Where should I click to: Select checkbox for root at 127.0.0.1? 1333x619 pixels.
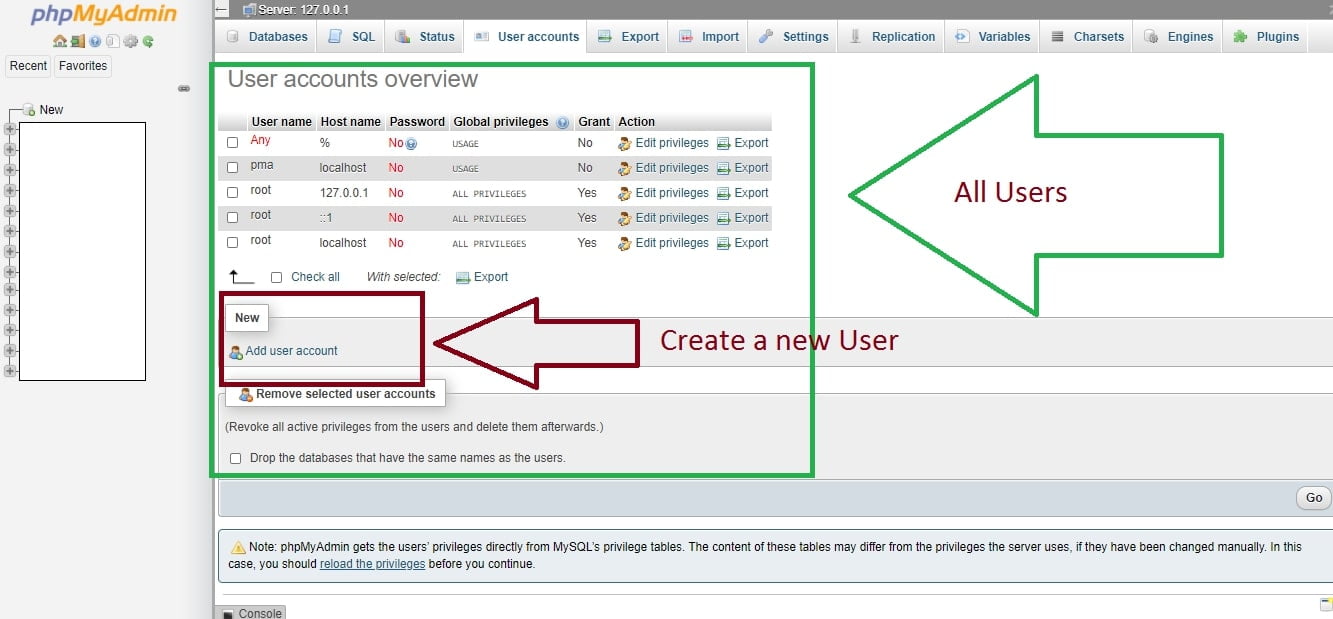233,193
